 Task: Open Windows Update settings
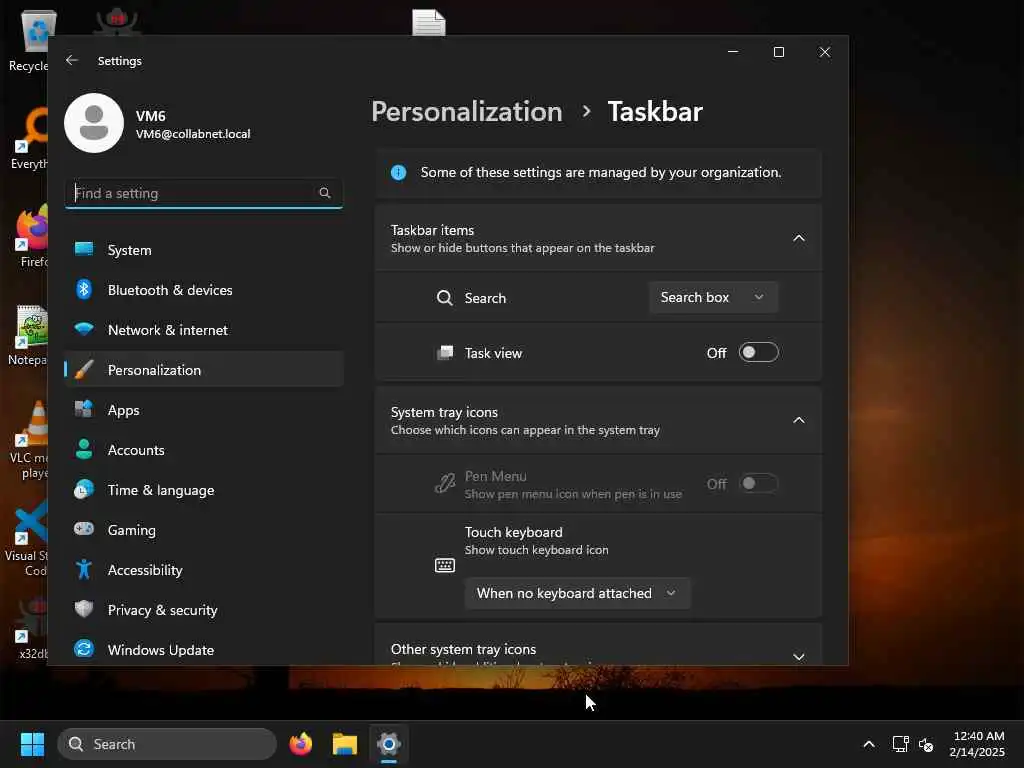(x=204, y=649)
